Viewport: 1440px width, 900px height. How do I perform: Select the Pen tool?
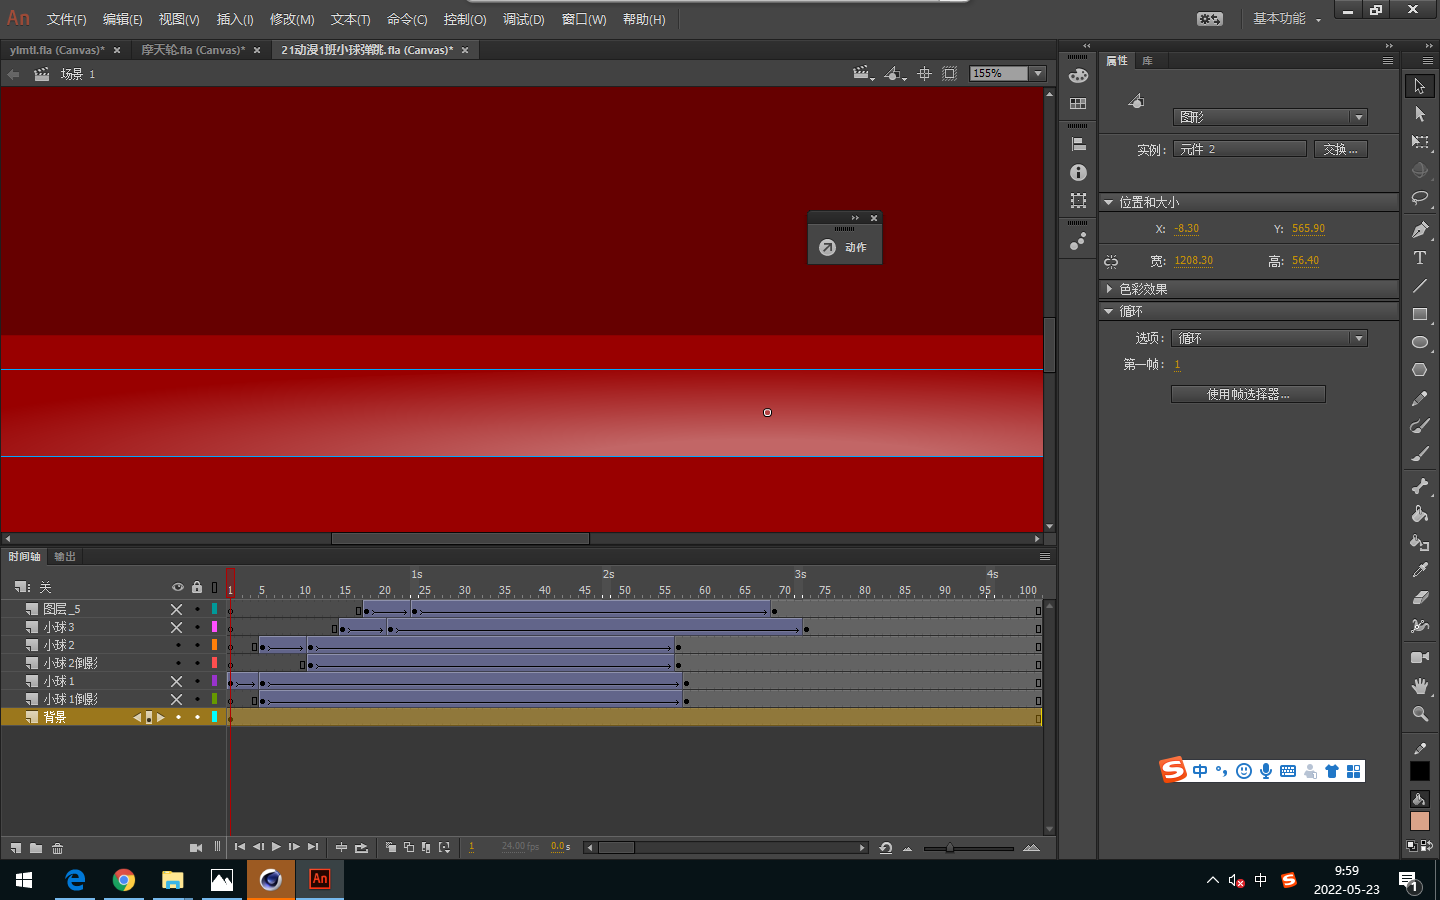coord(1419,230)
